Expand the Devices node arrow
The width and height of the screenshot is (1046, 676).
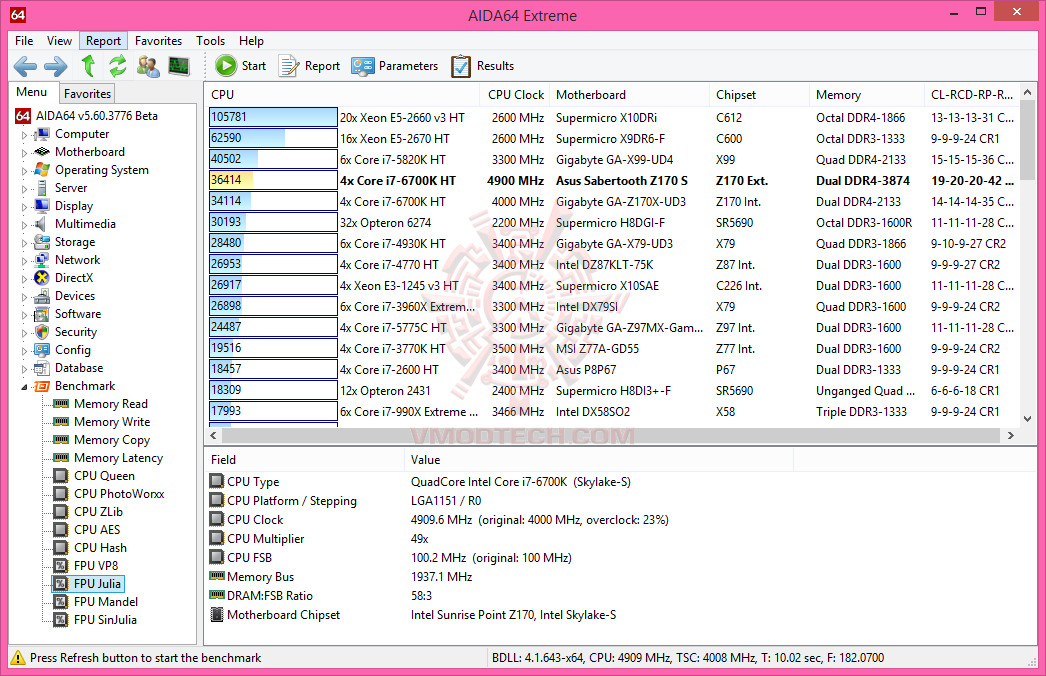[x=24, y=297]
